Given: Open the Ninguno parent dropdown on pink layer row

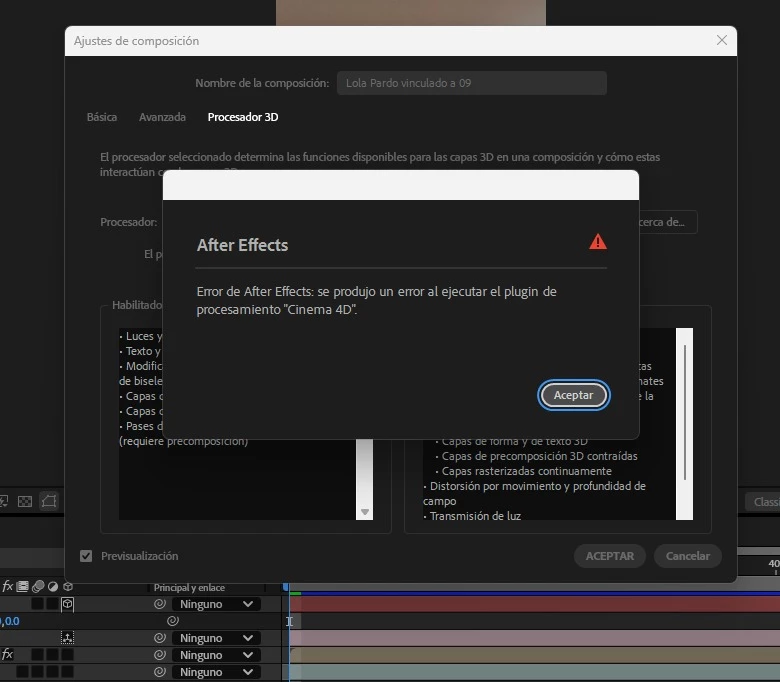Looking at the screenshot, I should pyautogui.click(x=216, y=638).
